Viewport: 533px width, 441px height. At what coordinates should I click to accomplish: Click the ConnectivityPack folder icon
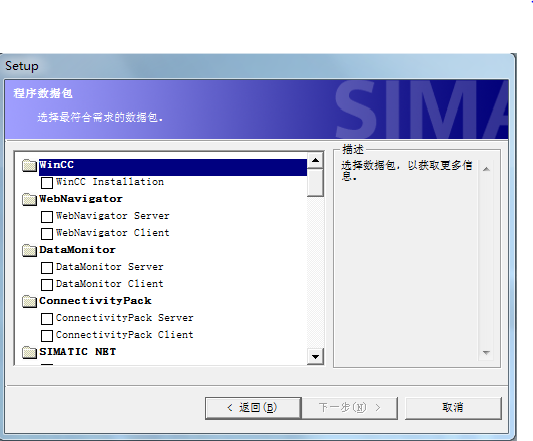29,301
